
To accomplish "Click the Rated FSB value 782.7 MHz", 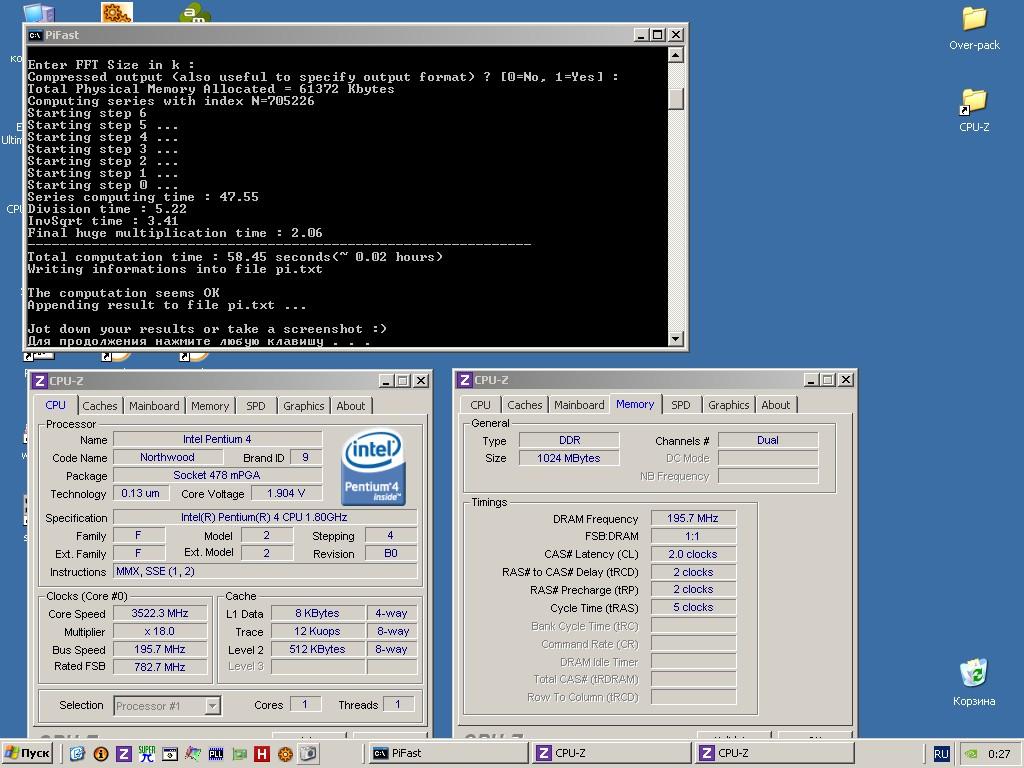I will click(159, 667).
